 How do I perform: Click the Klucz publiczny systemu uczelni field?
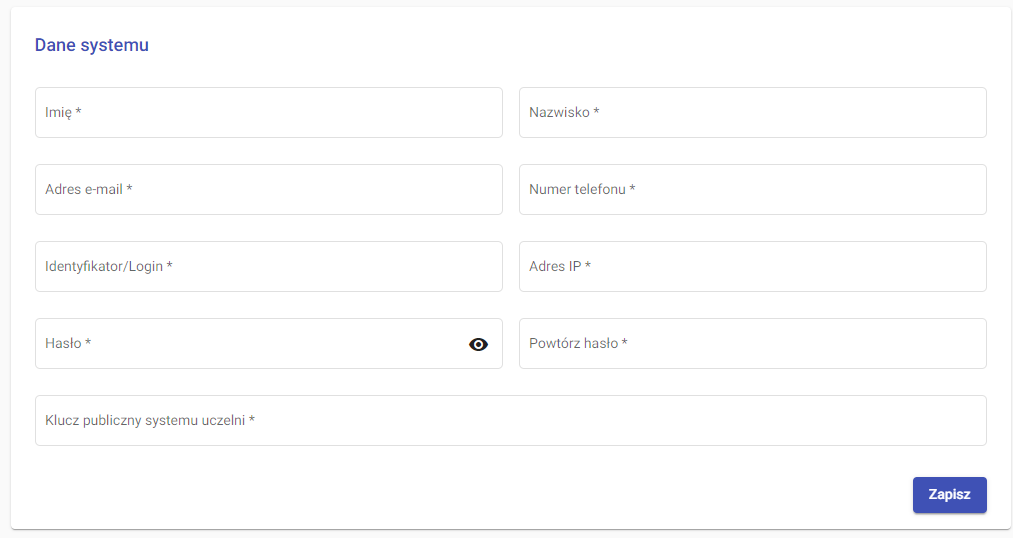click(600, 421)
